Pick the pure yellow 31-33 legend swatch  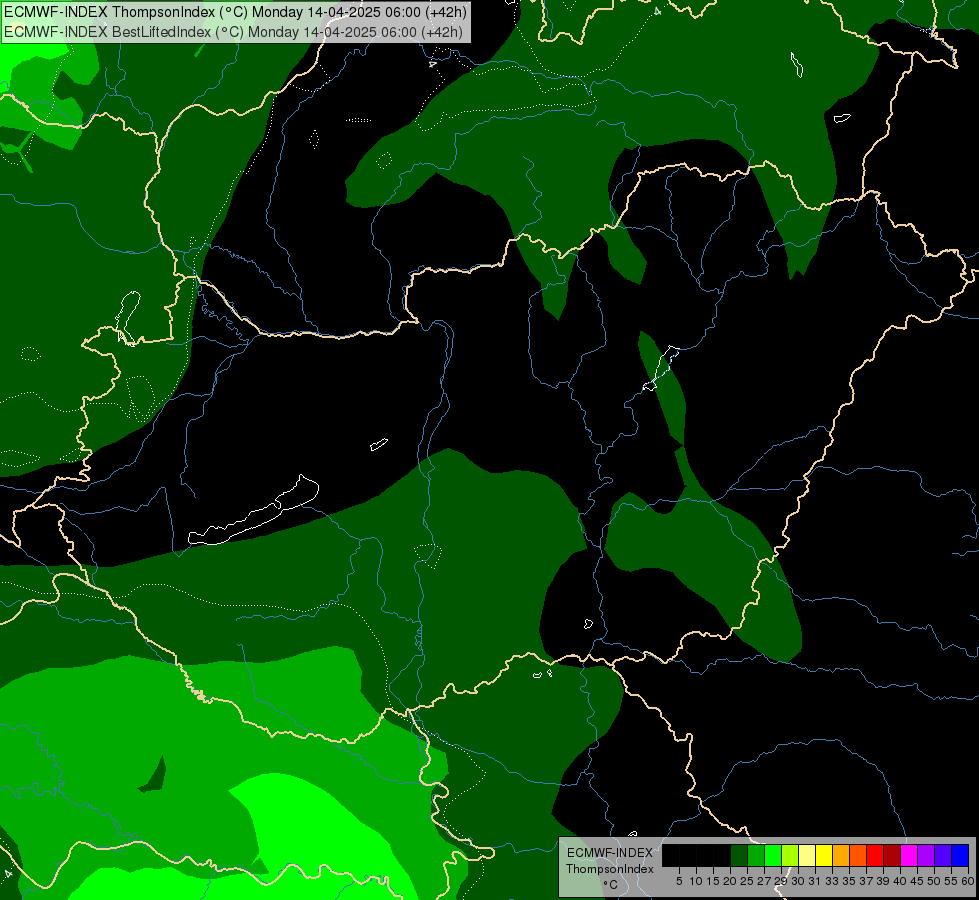coord(824,855)
